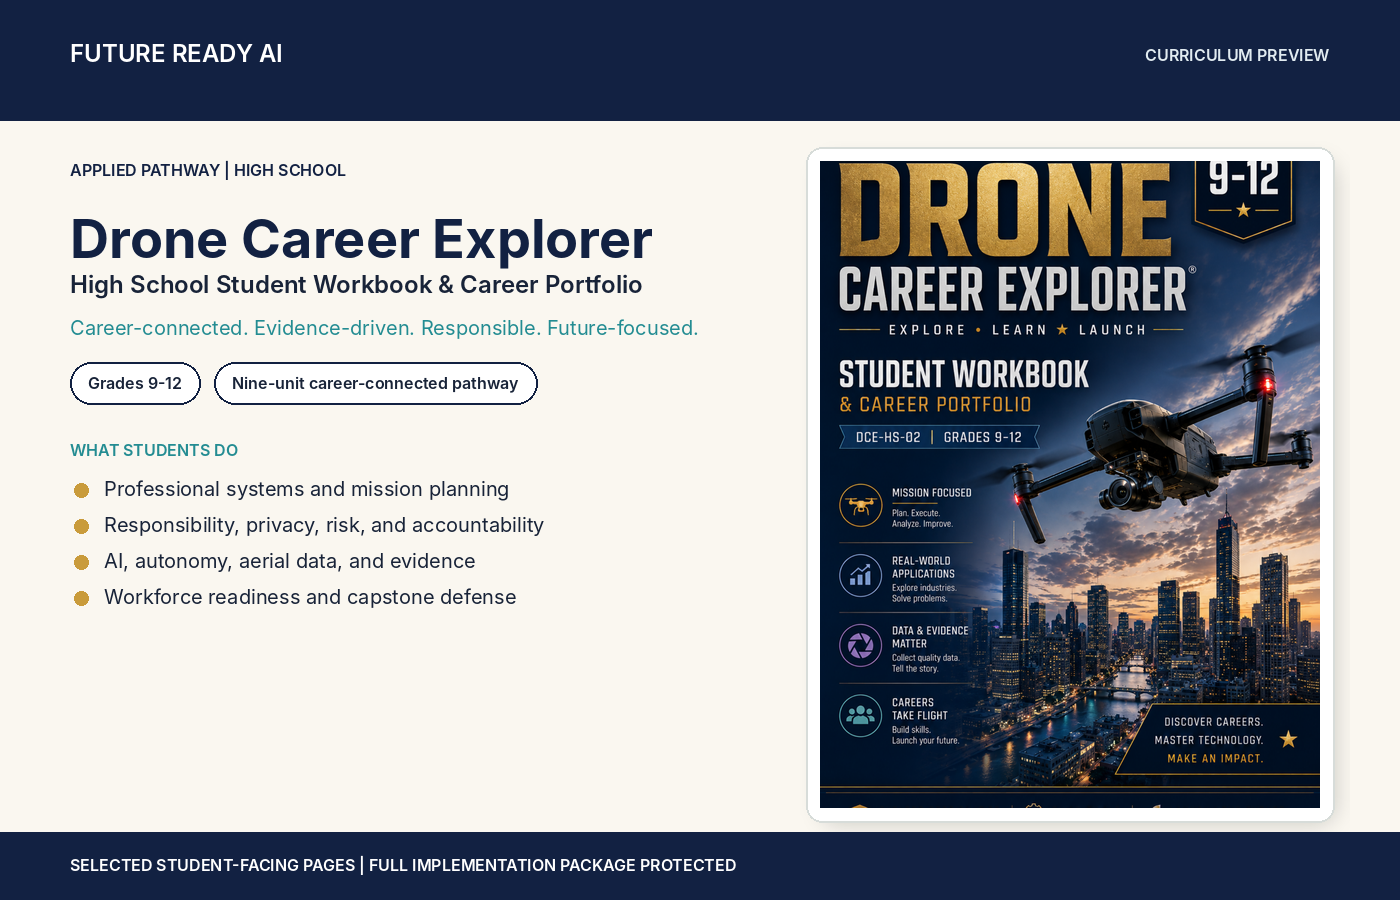Click 'Responsibility, privacy, risk, and accountability' item
Image resolution: width=1400 pixels, height=900 pixels.
[x=324, y=525]
